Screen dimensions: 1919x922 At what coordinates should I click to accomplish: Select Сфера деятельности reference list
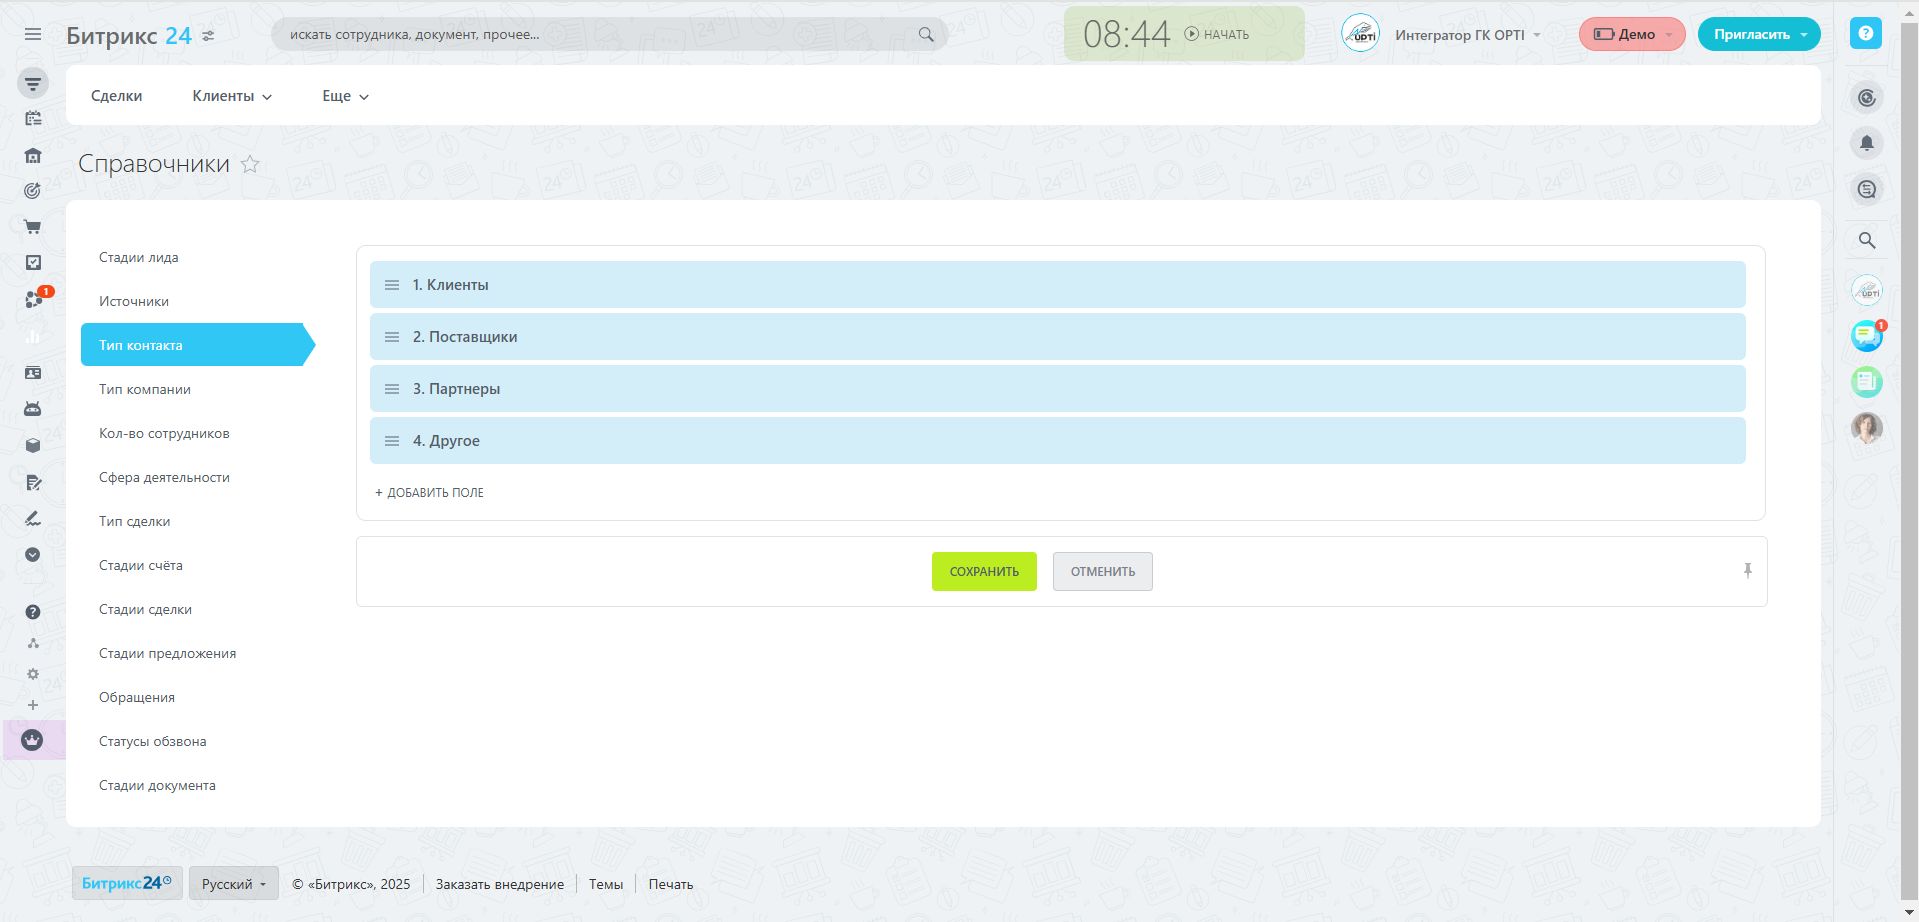(164, 478)
